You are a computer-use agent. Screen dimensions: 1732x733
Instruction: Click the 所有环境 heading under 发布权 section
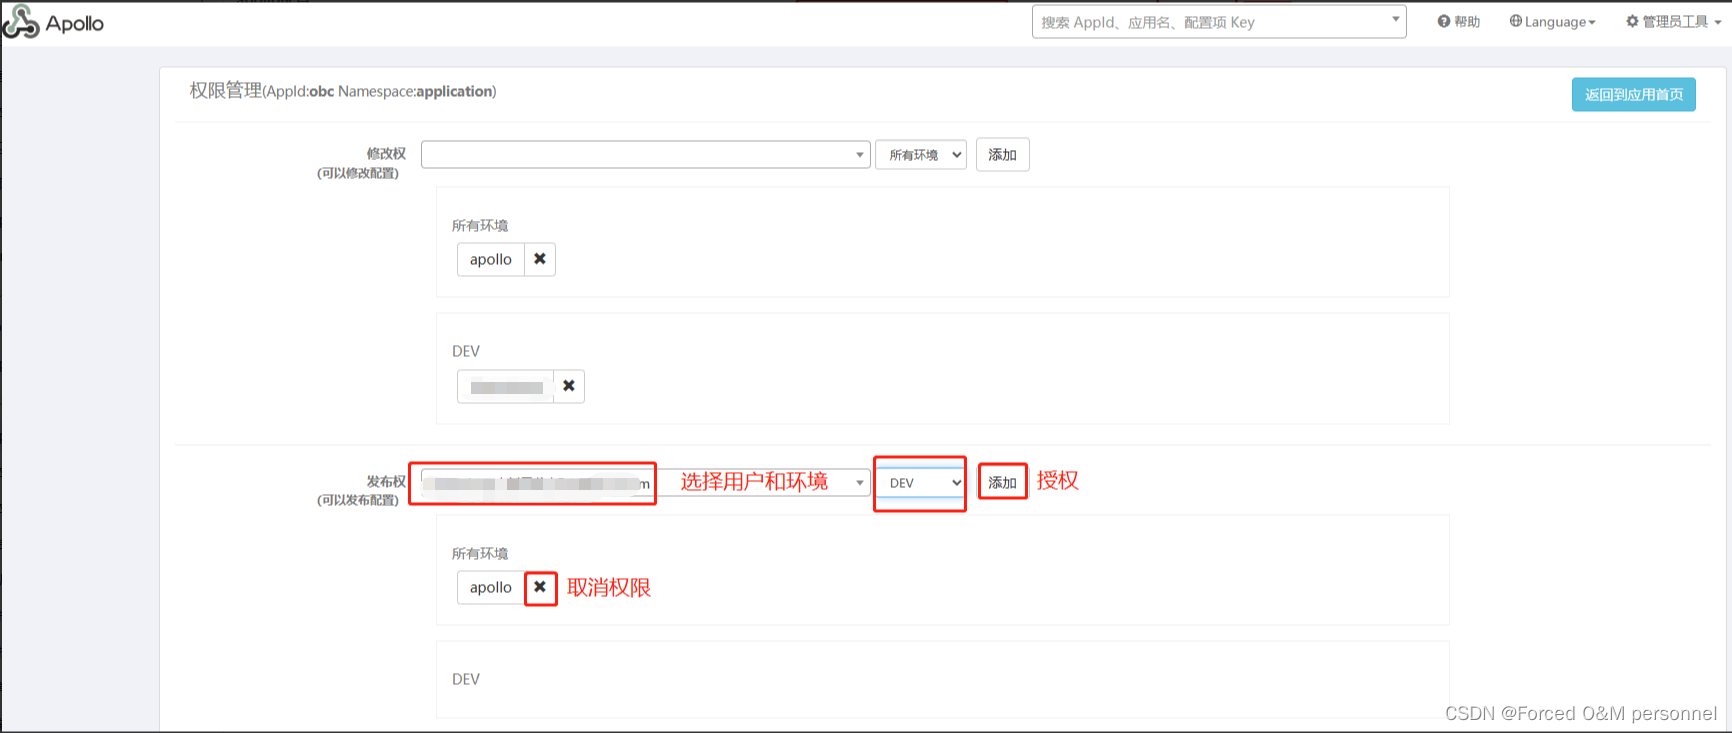[480, 554]
